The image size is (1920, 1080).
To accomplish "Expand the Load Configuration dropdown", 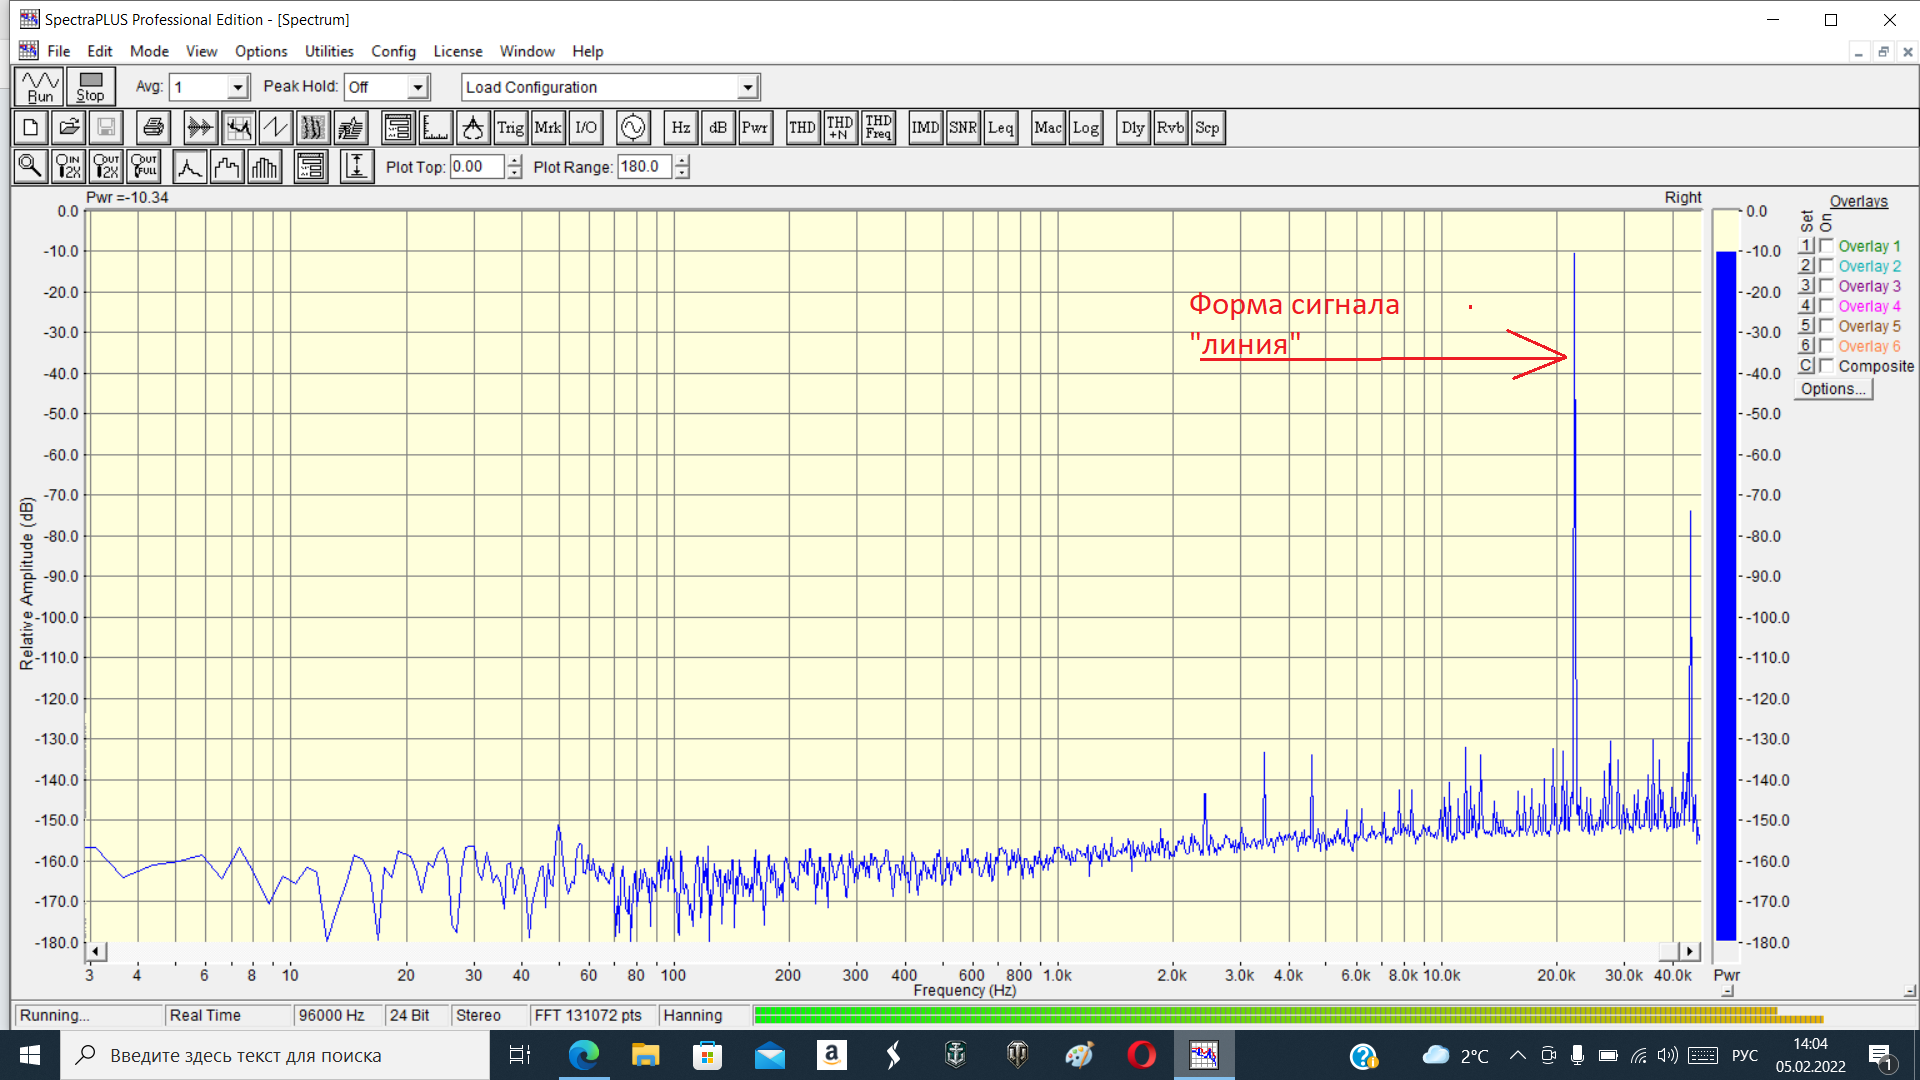I will 747,88.
